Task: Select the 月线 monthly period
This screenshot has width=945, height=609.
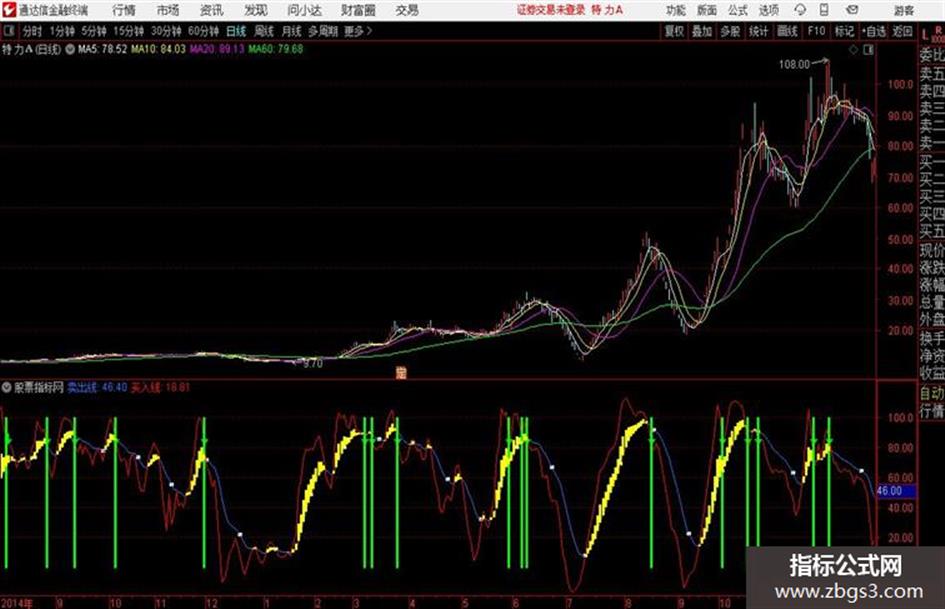Action: [x=292, y=31]
